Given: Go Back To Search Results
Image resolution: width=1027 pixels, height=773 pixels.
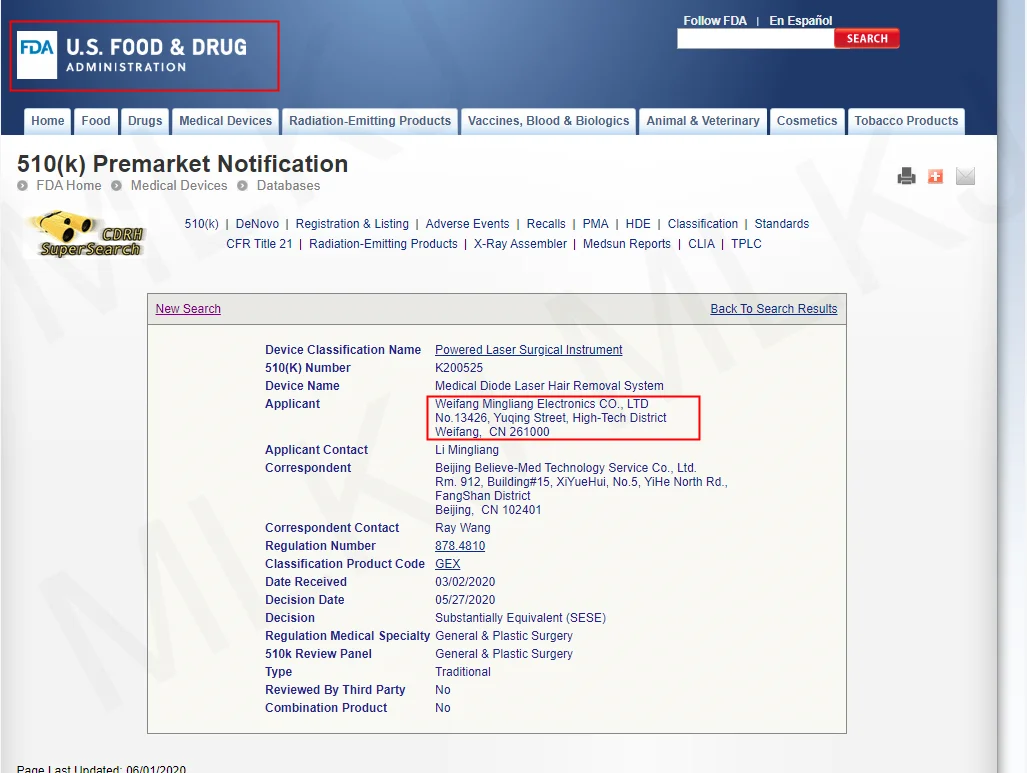Looking at the screenshot, I should click(x=774, y=309).
